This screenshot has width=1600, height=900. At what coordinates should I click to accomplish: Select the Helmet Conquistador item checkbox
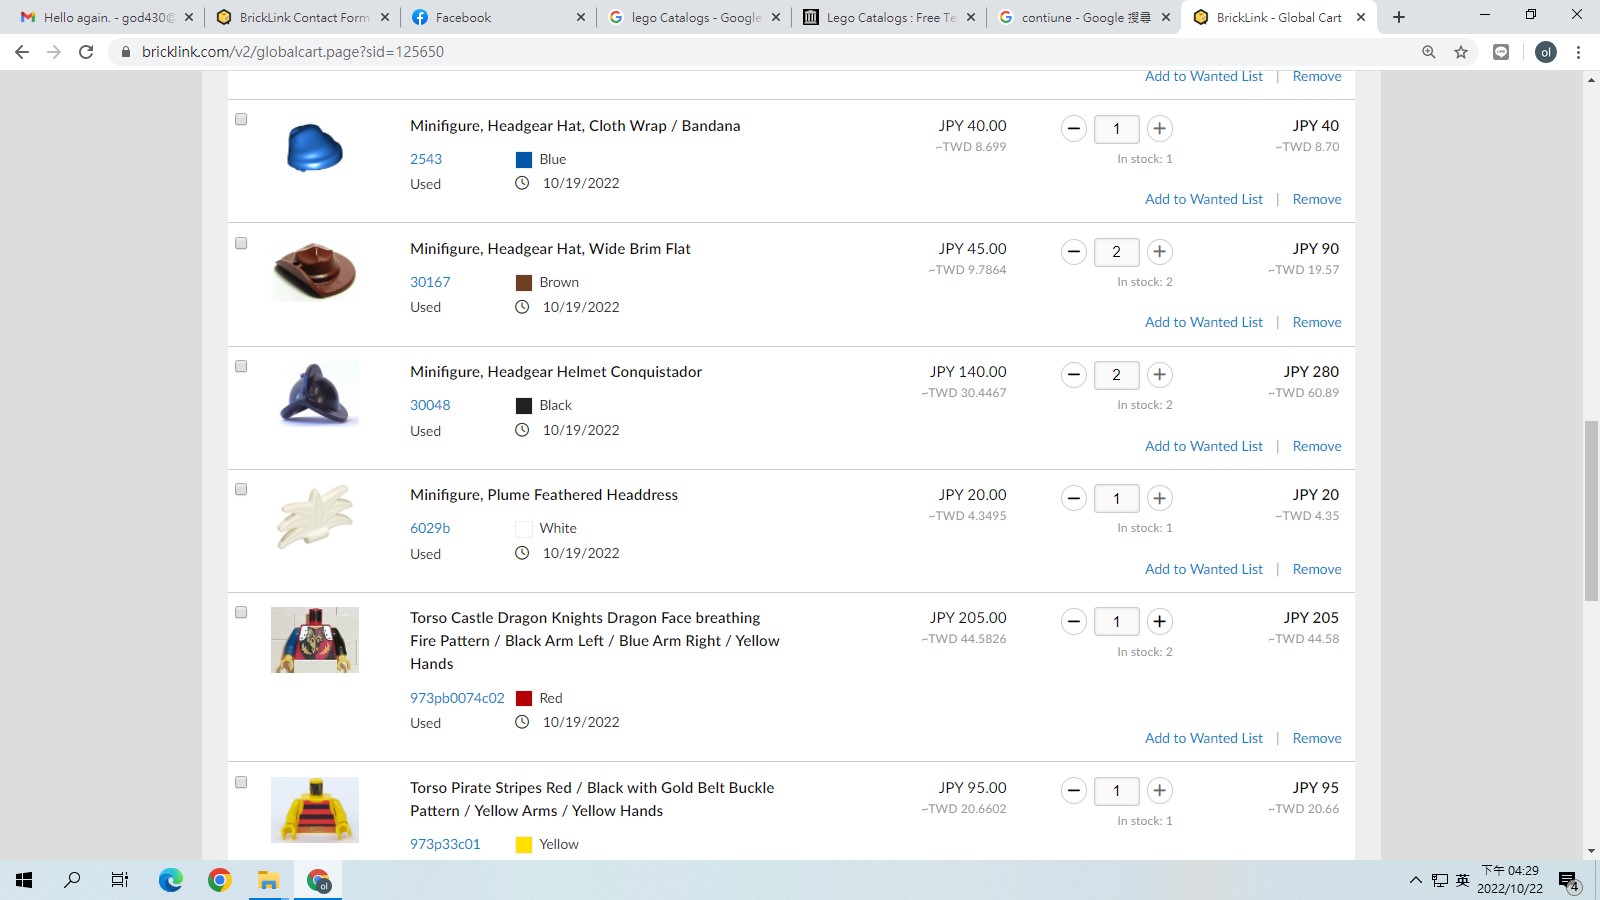[x=241, y=366]
